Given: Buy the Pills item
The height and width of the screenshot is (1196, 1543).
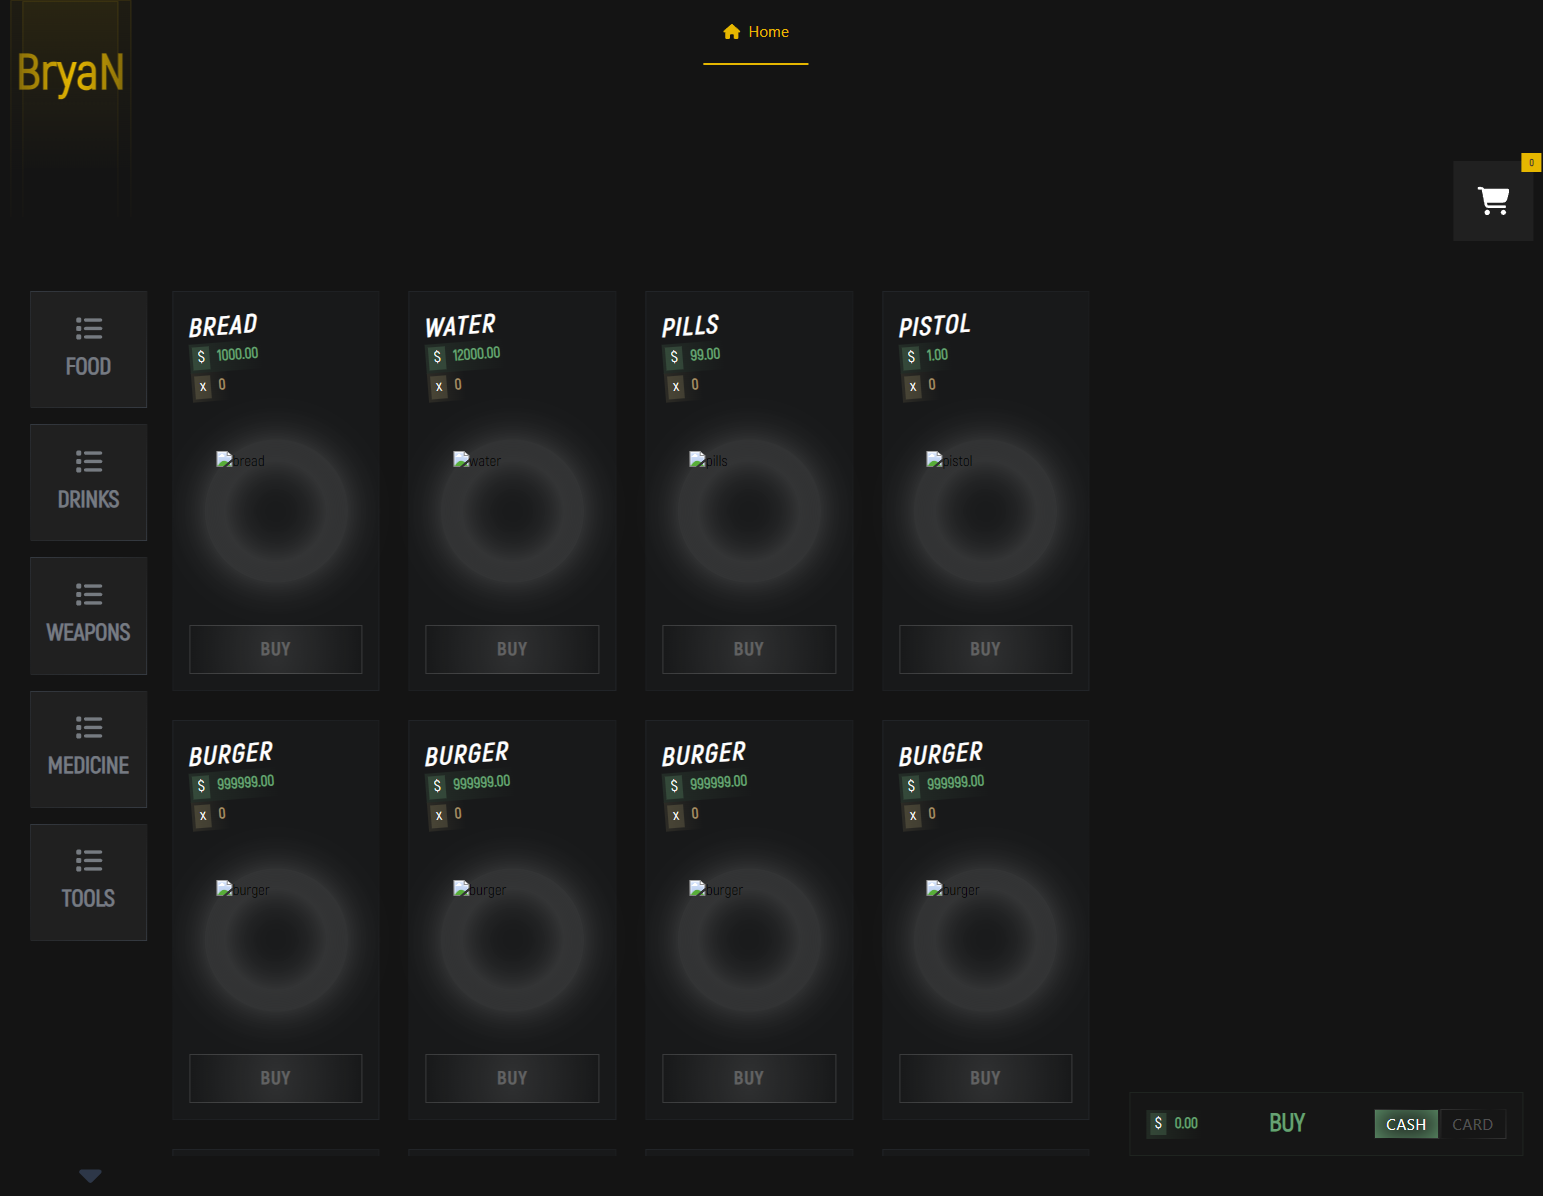Looking at the screenshot, I should coord(748,649).
